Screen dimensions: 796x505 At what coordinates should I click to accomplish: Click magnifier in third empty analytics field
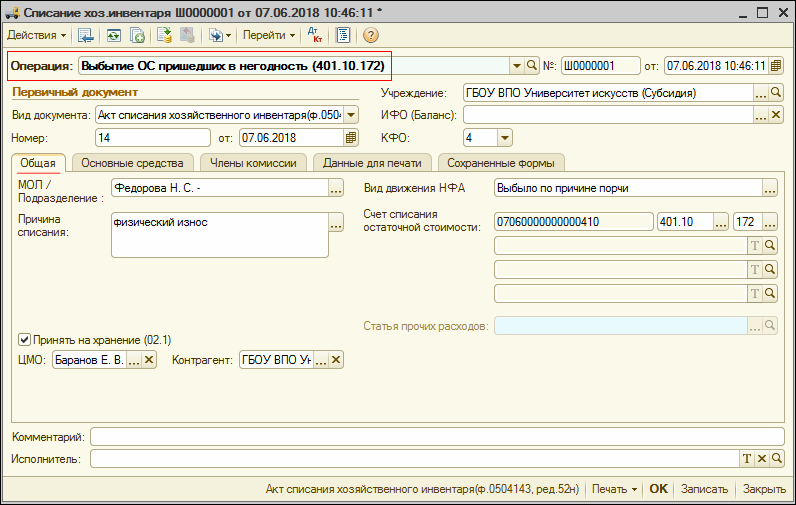click(770, 293)
